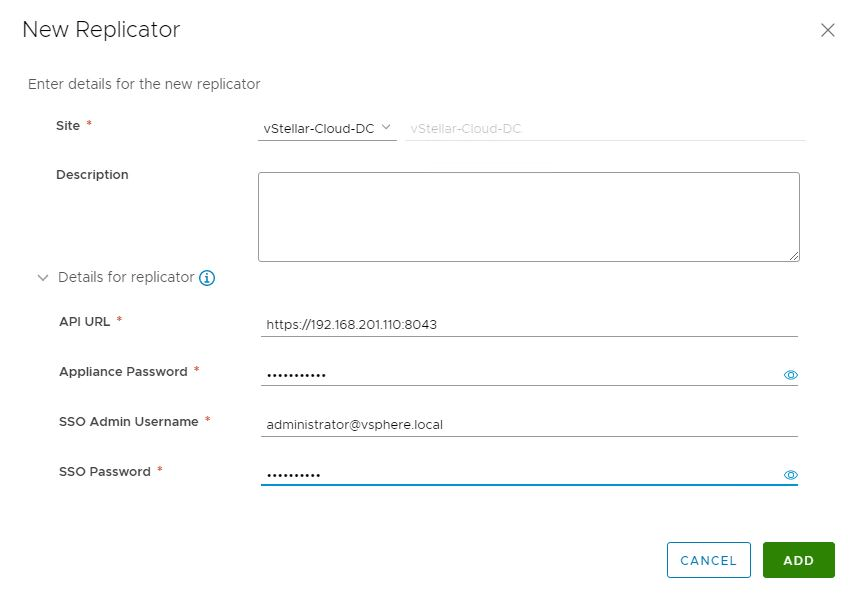Click the greyed-out vStellar-Cloud-DC site name field
This screenshot has width=855, height=596.
(605, 129)
